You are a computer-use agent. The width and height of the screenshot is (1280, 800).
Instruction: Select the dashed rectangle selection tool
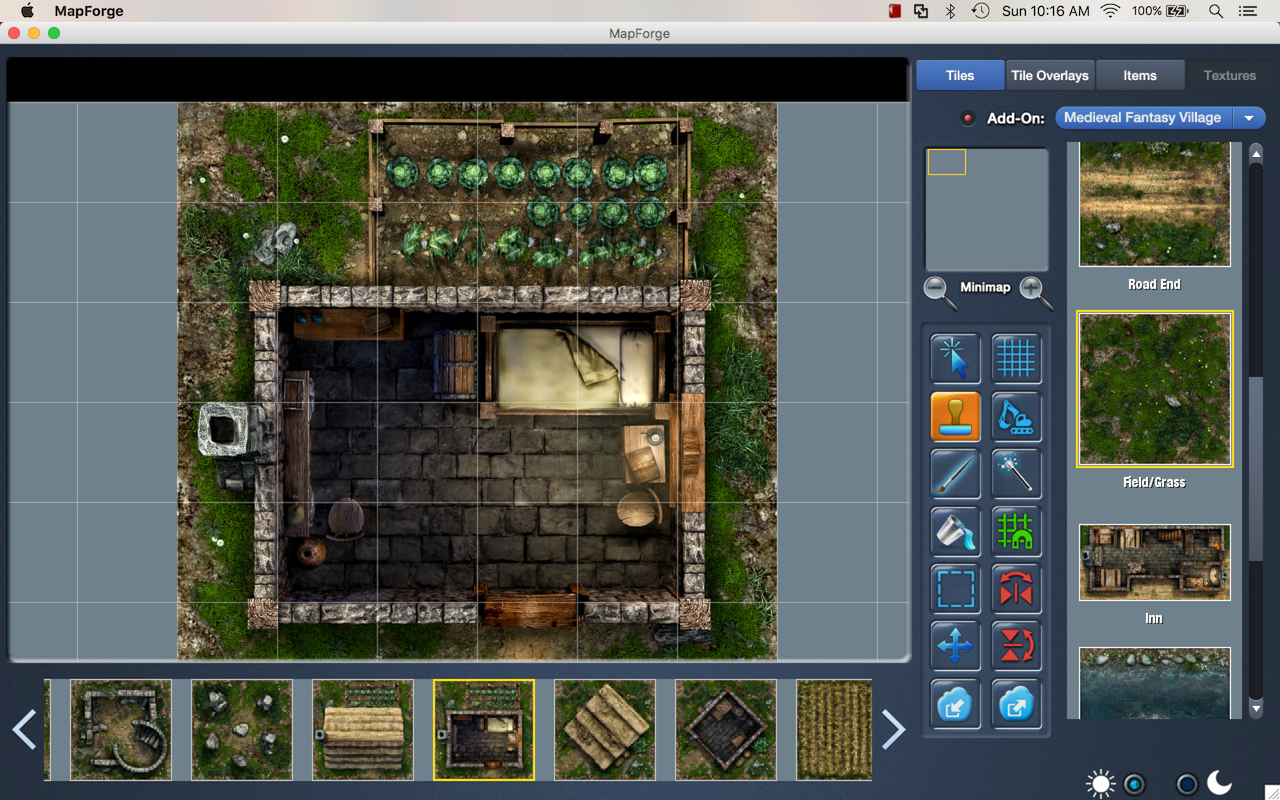point(955,588)
